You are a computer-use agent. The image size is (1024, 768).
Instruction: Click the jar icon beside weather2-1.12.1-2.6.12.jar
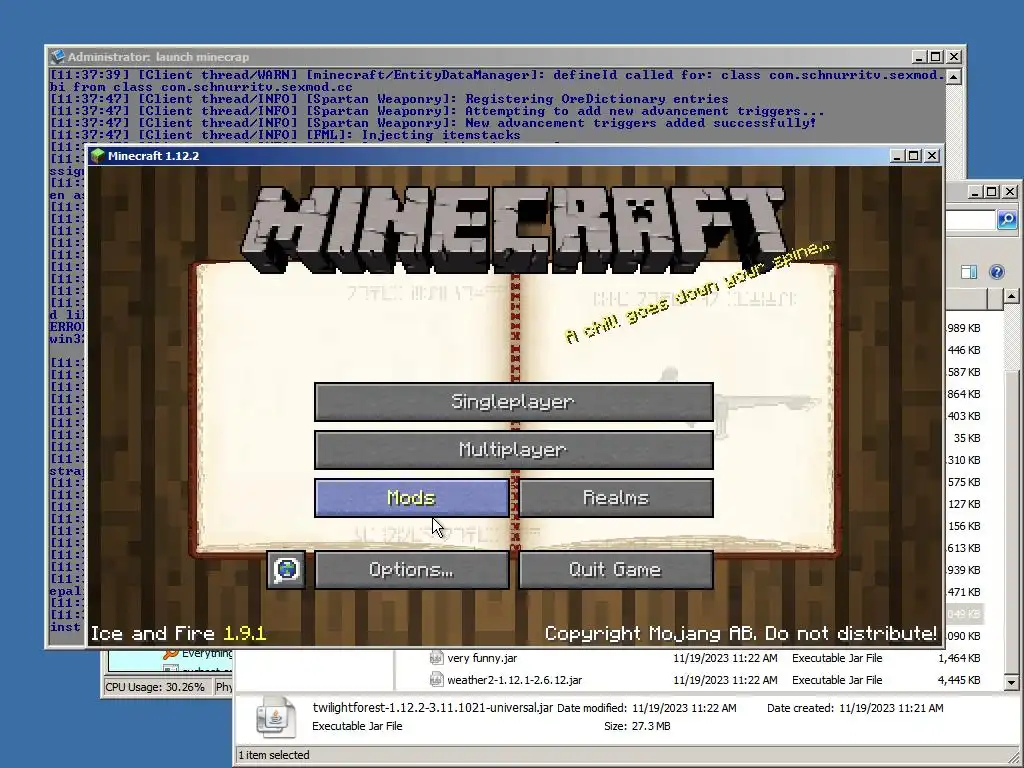click(436, 680)
